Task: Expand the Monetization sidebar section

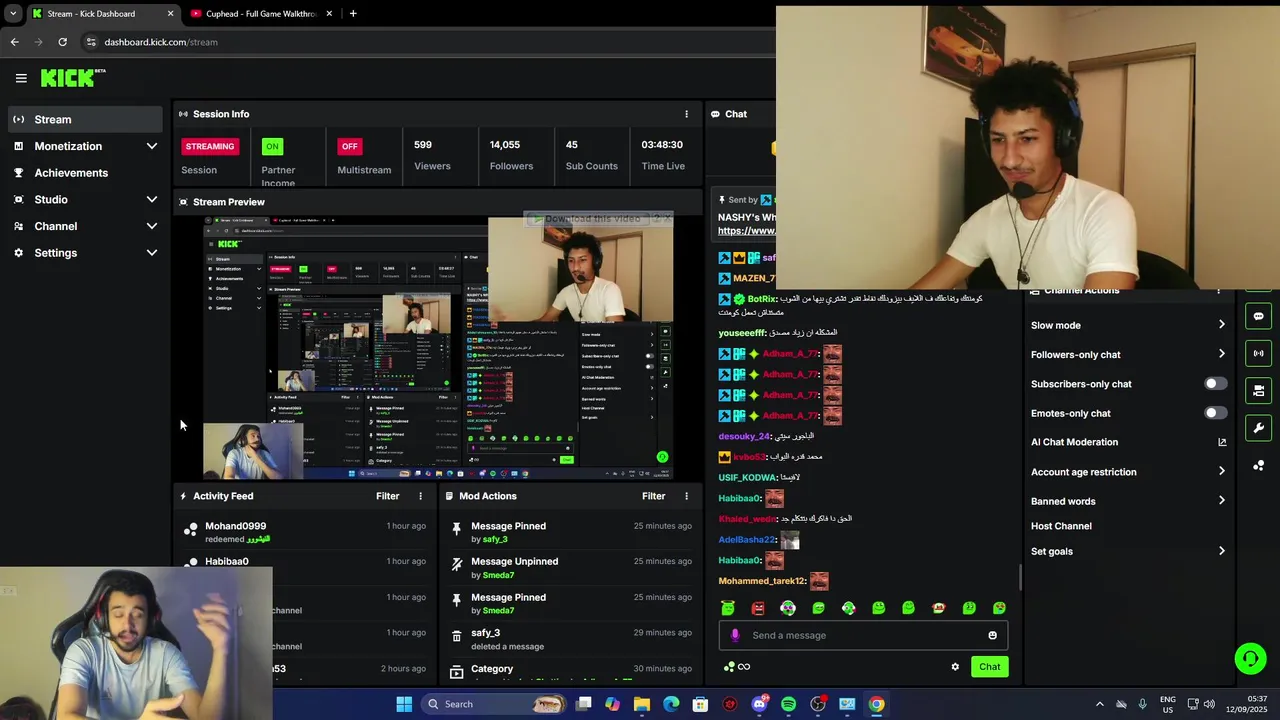Action: coord(152,146)
